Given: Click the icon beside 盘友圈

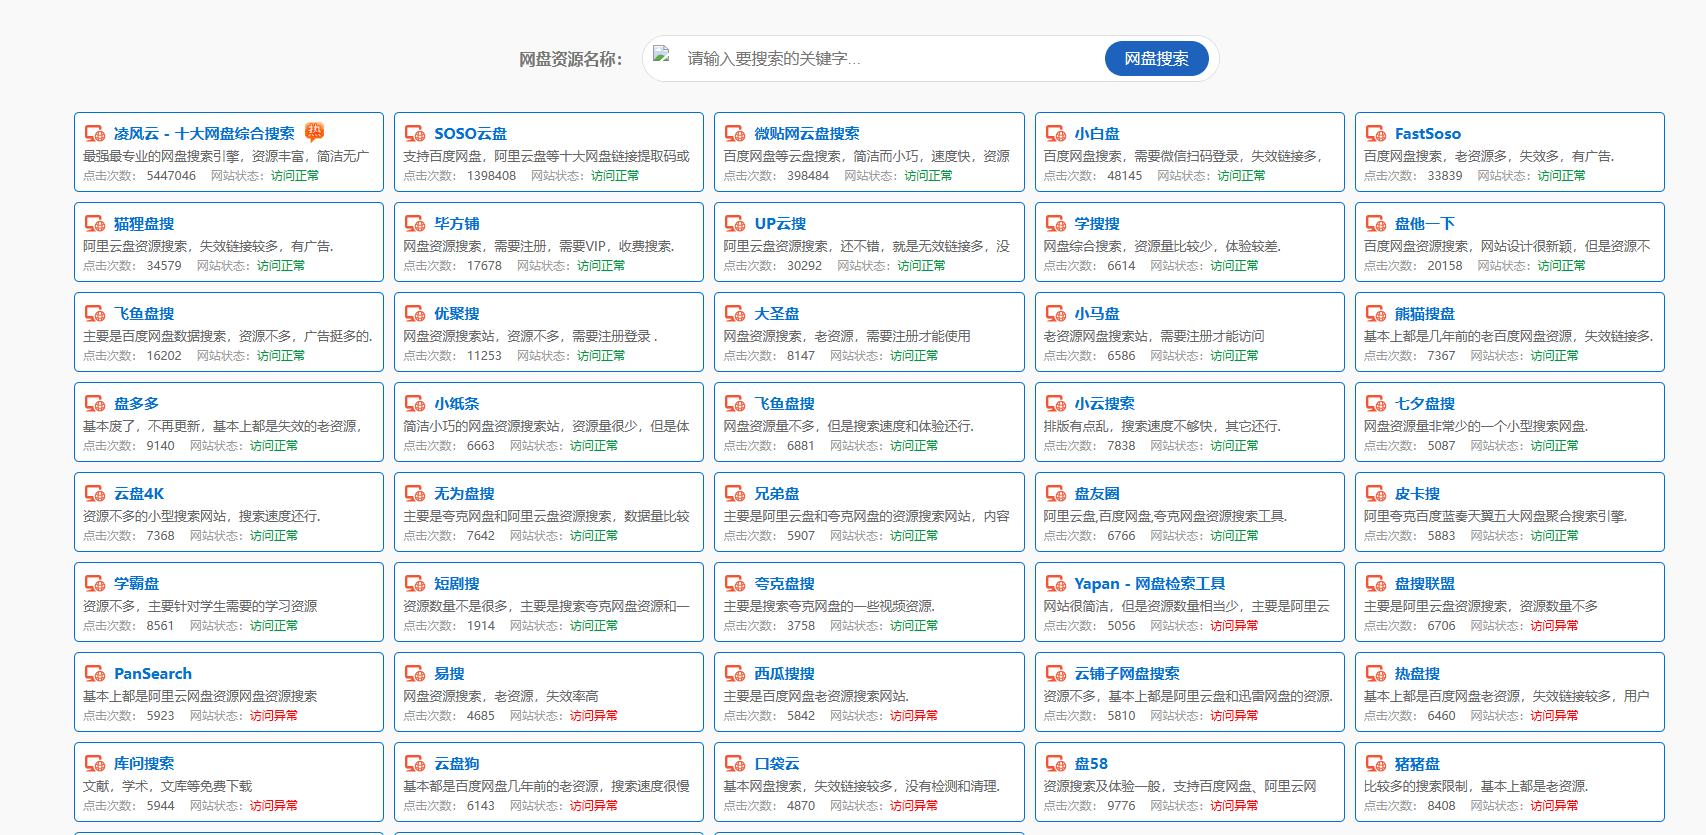Looking at the screenshot, I should coord(1056,493).
